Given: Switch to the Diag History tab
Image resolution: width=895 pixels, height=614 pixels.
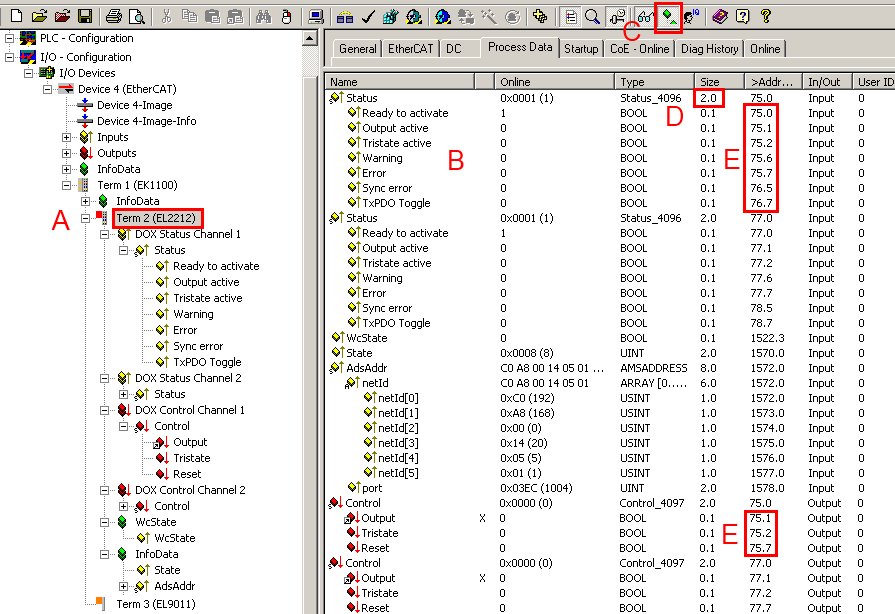Looking at the screenshot, I should [x=709, y=49].
